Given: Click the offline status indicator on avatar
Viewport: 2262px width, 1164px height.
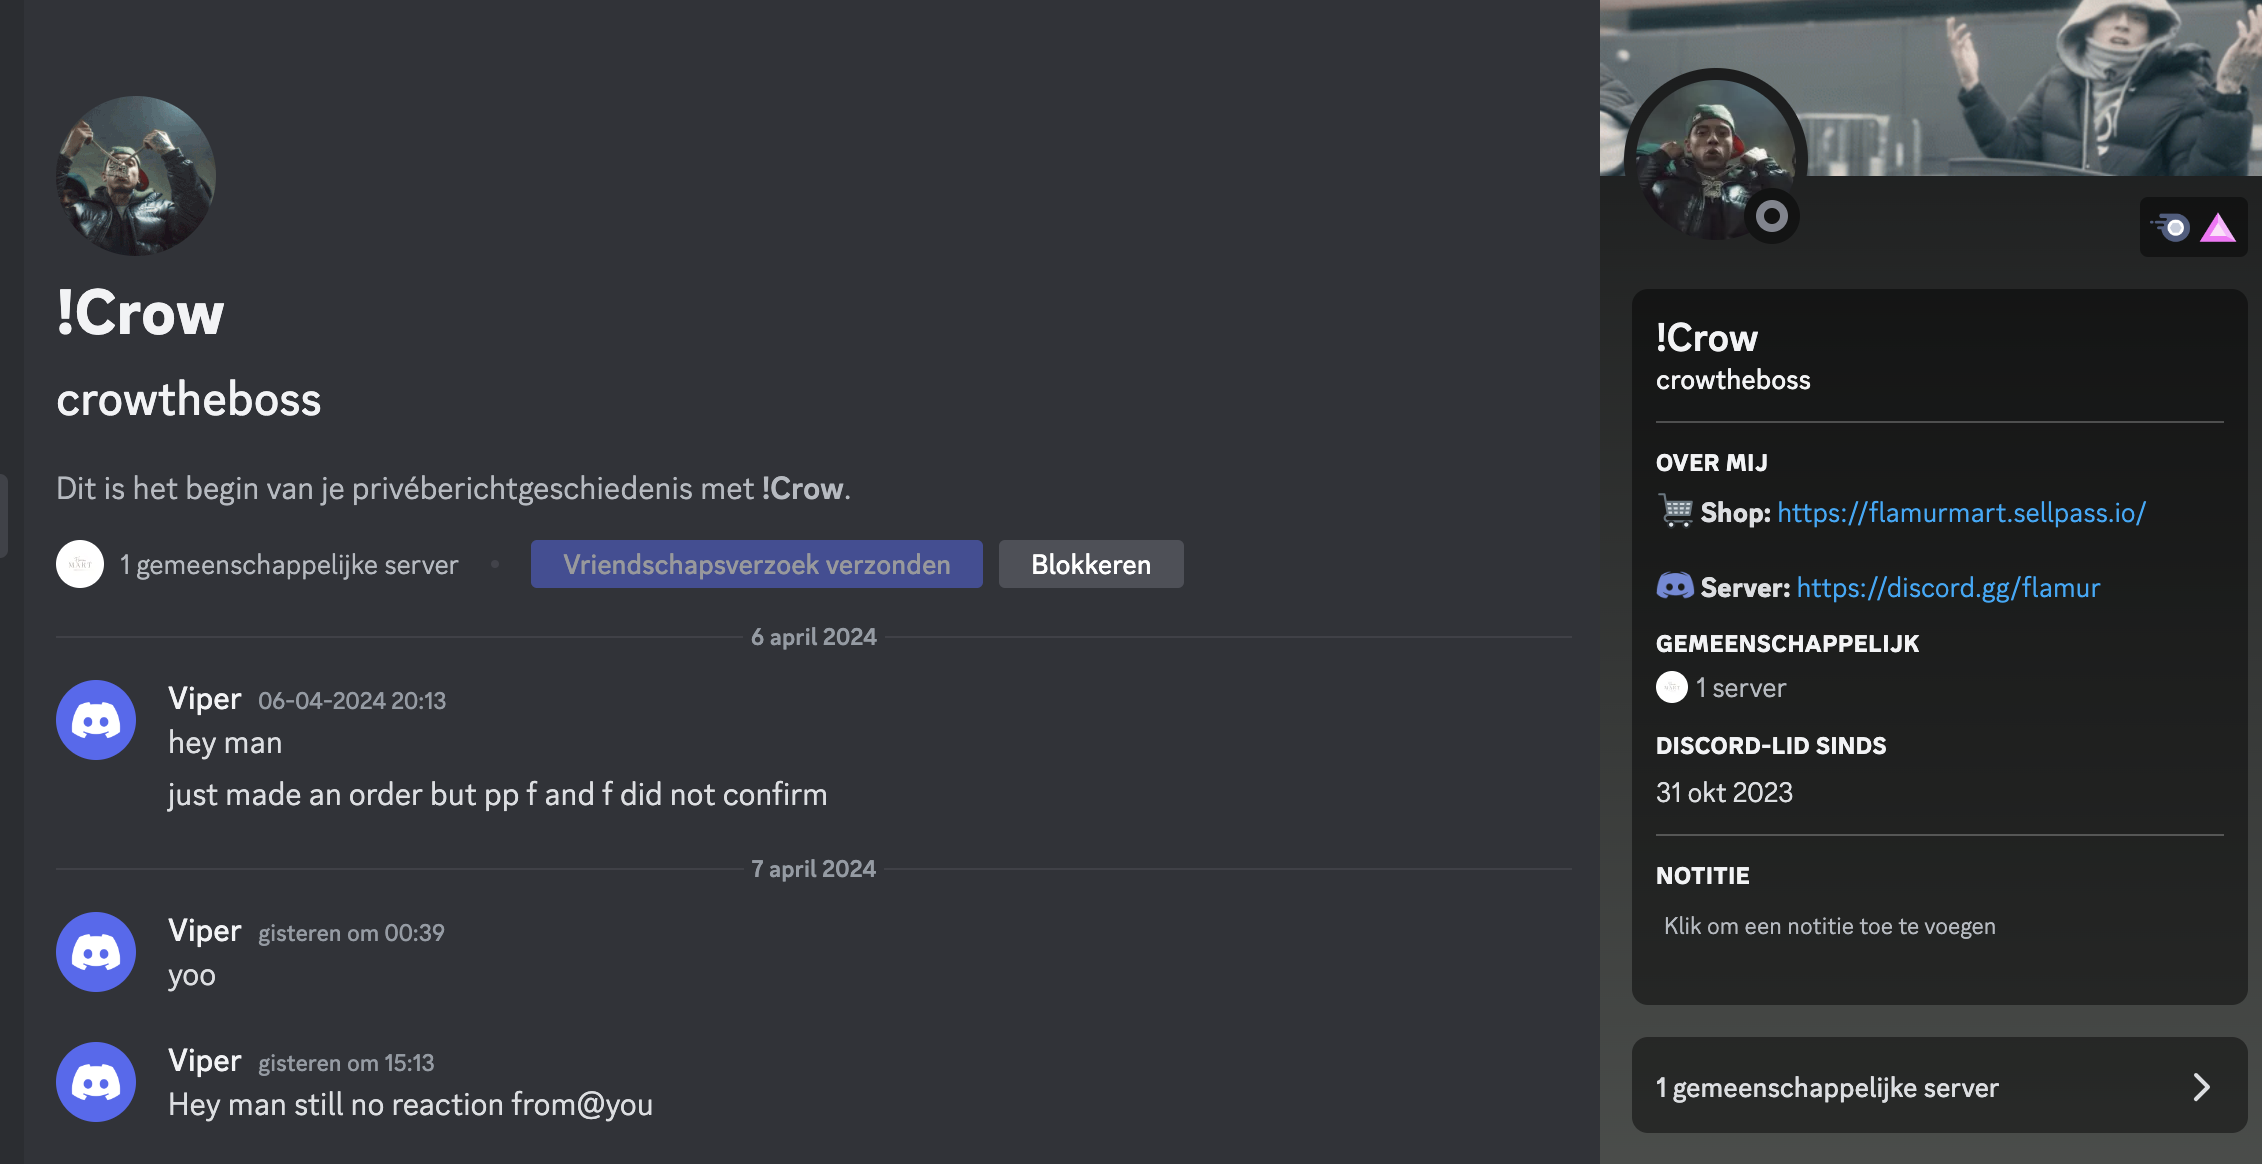Looking at the screenshot, I should click(1771, 216).
